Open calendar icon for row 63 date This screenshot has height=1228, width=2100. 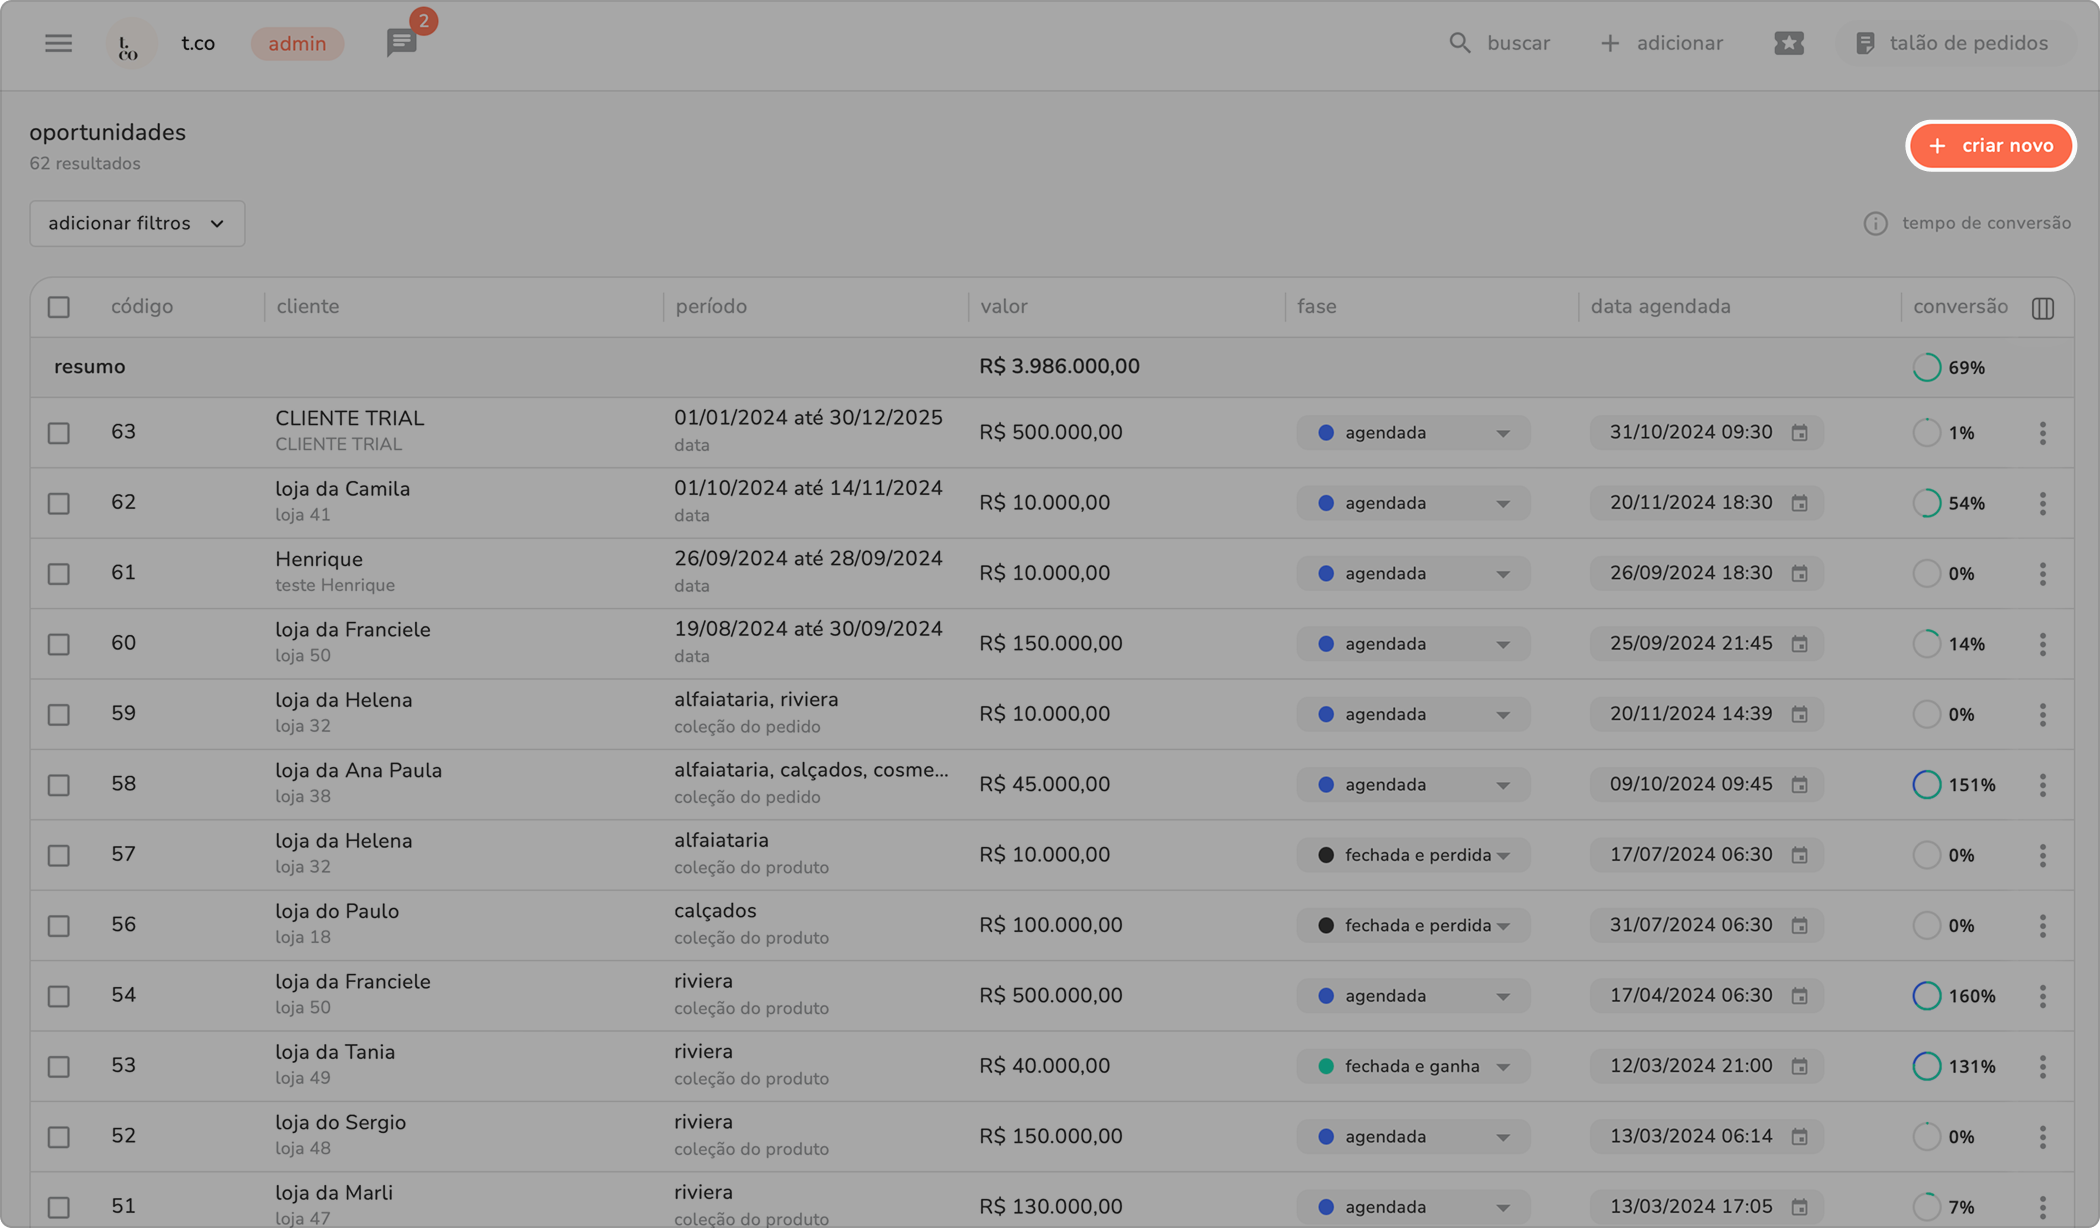tap(1799, 433)
